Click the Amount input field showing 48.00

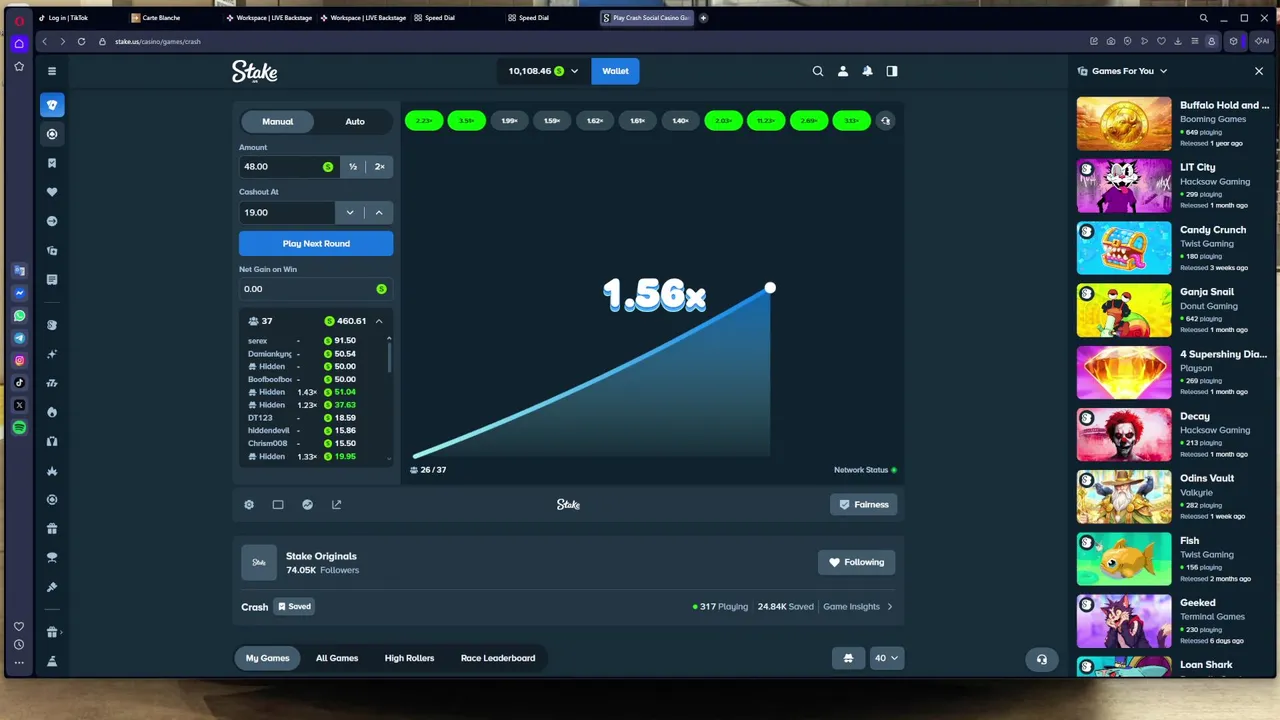tap(290, 167)
